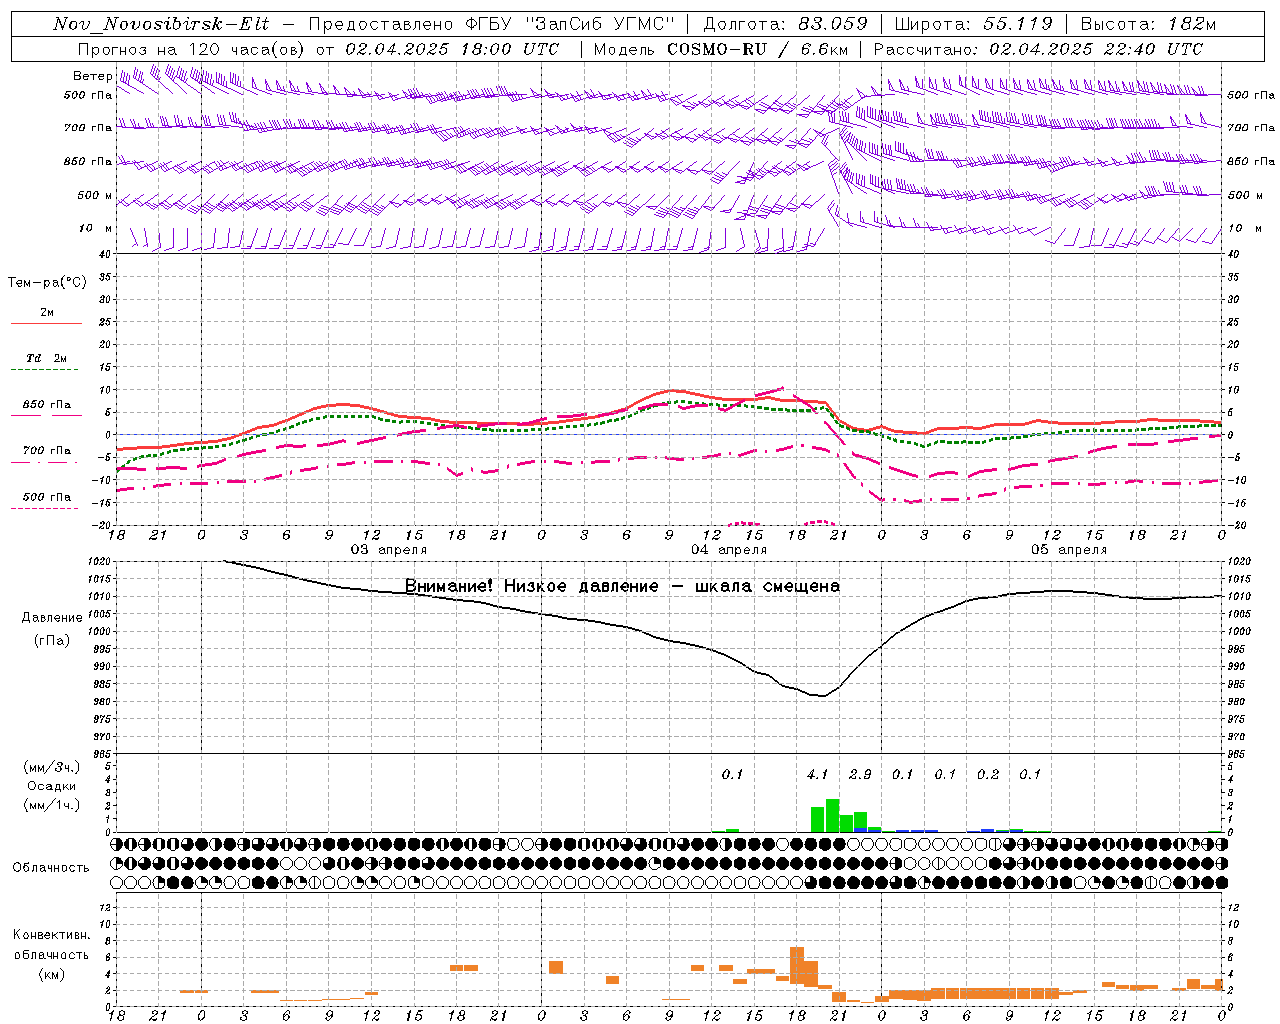
Task: Click the Прогноз на 120 часа(ов) forecast line
Action: (318, 49)
